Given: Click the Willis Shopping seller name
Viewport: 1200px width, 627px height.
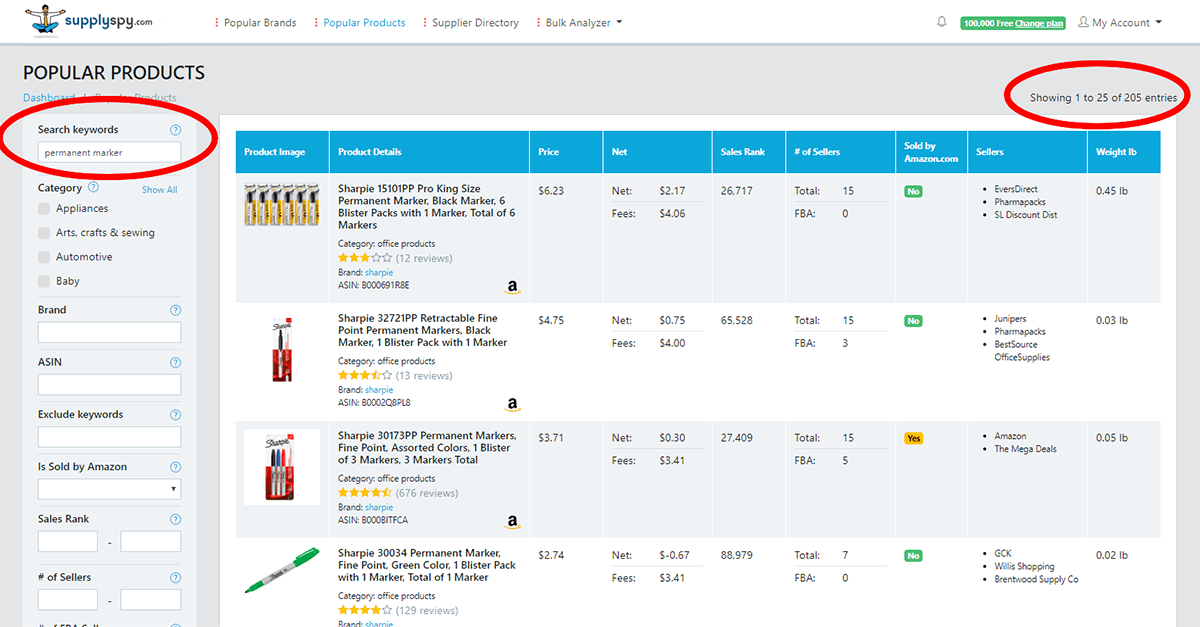Looking at the screenshot, I should click(1024, 567).
